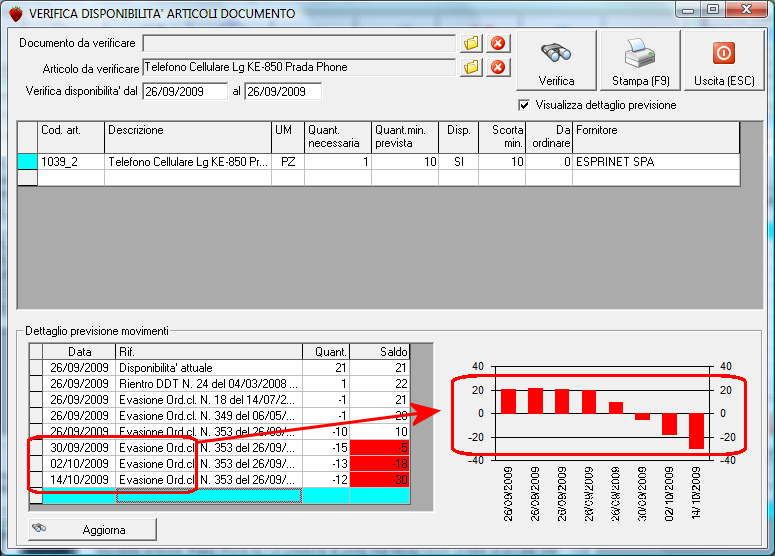Screen dimensions: 775x556
Task: Click the Quant. cell -13
Action: (x=326, y=464)
